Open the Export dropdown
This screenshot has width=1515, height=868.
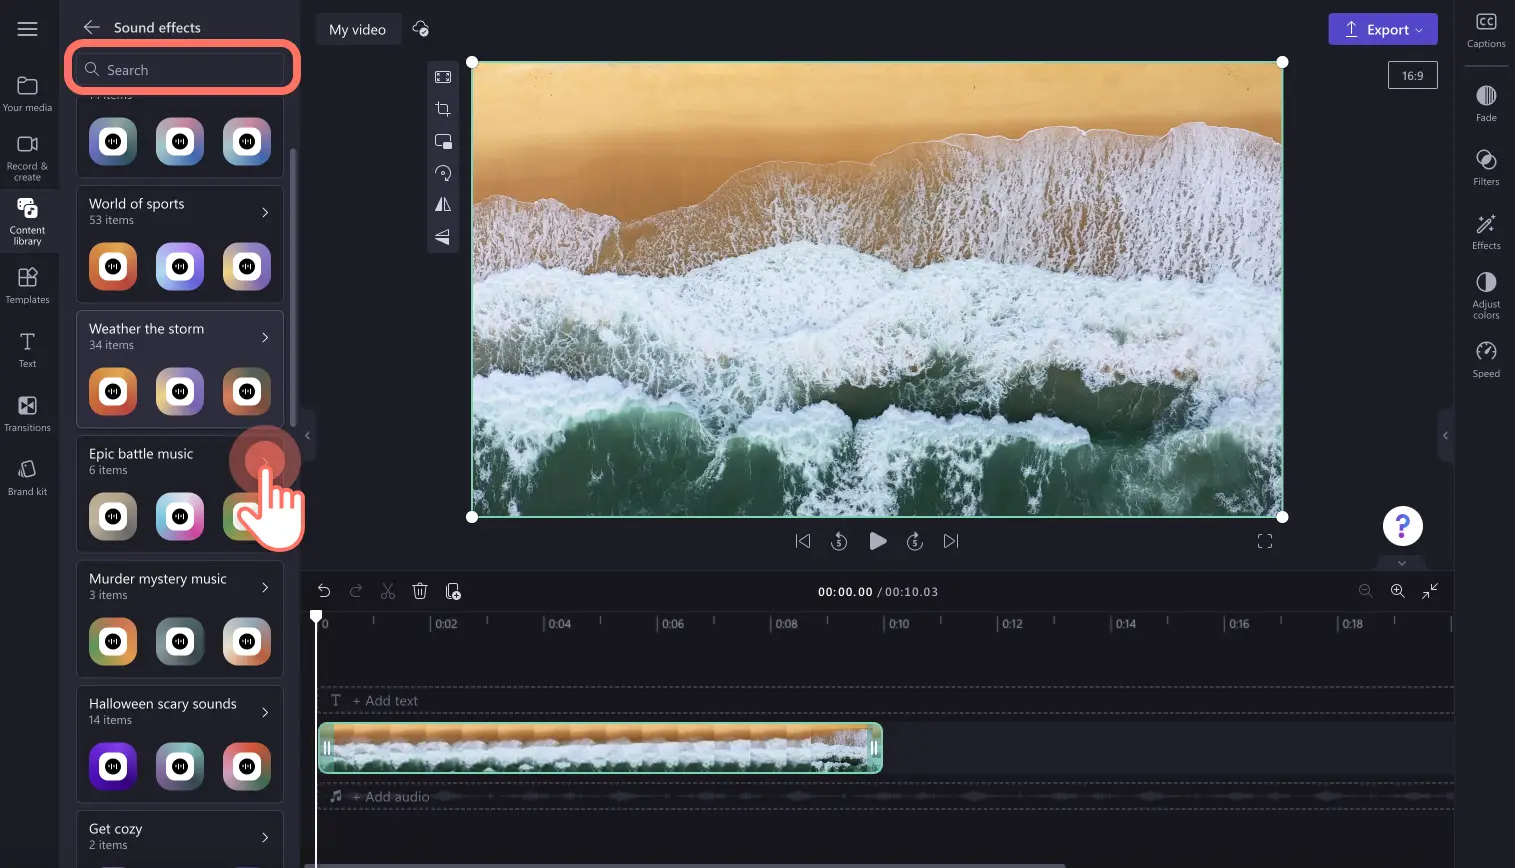click(x=1383, y=29)
